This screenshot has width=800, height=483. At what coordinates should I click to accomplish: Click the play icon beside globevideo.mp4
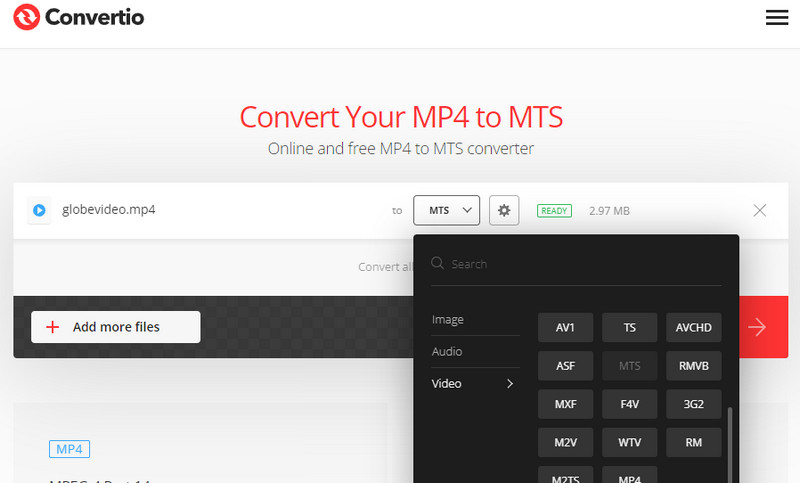[39, 210]
